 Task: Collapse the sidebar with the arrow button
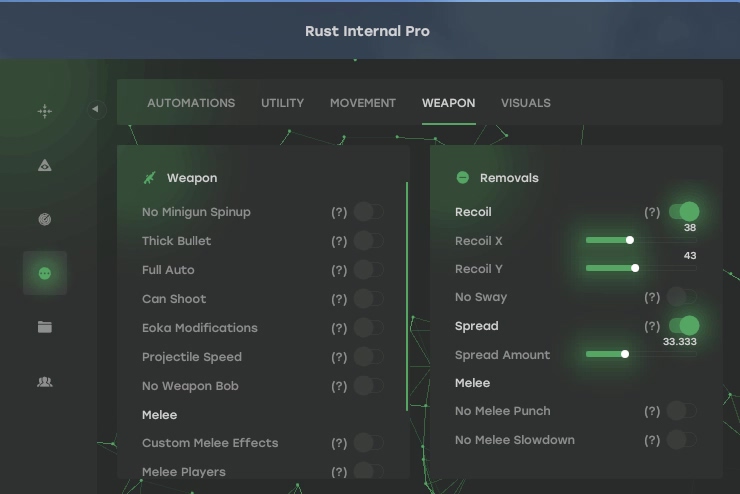coord(96,109)
